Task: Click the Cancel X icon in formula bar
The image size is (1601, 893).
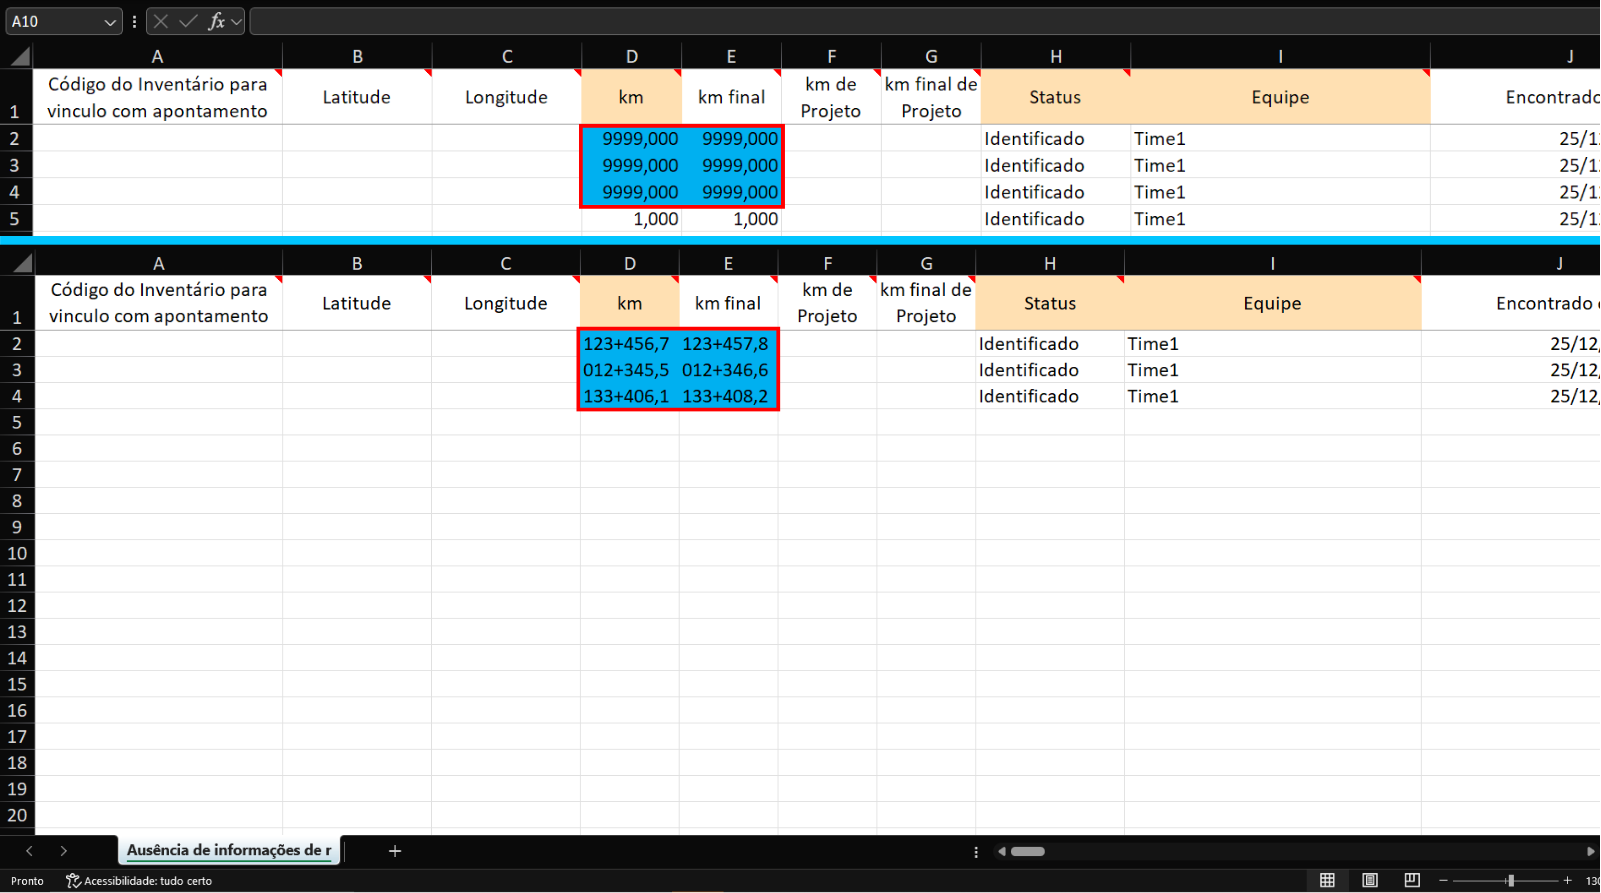Action: pos(161,21)
